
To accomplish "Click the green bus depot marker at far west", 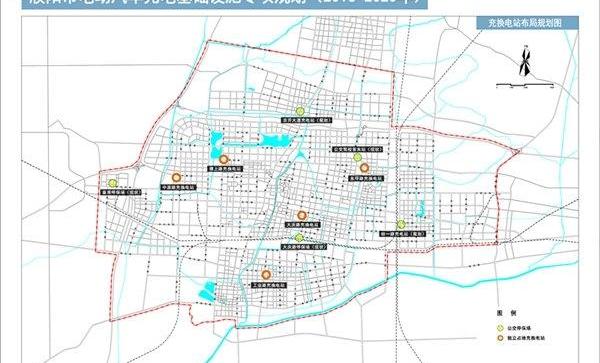I will [x=112, y=183].
